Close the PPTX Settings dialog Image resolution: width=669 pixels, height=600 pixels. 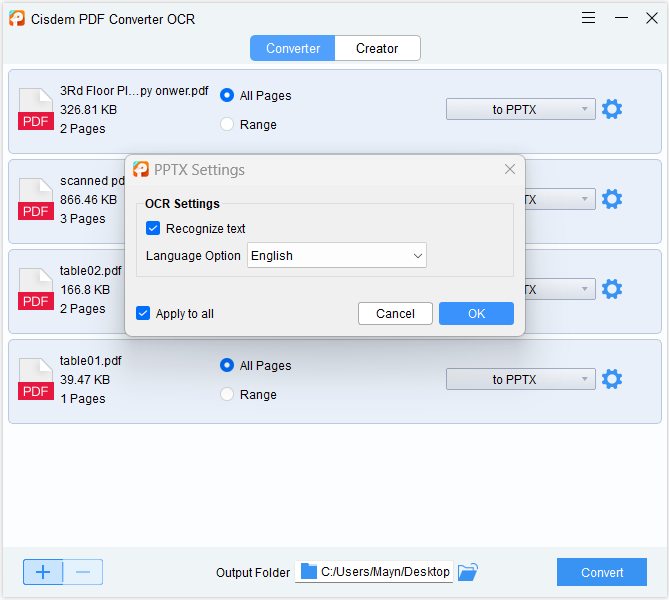510,170
